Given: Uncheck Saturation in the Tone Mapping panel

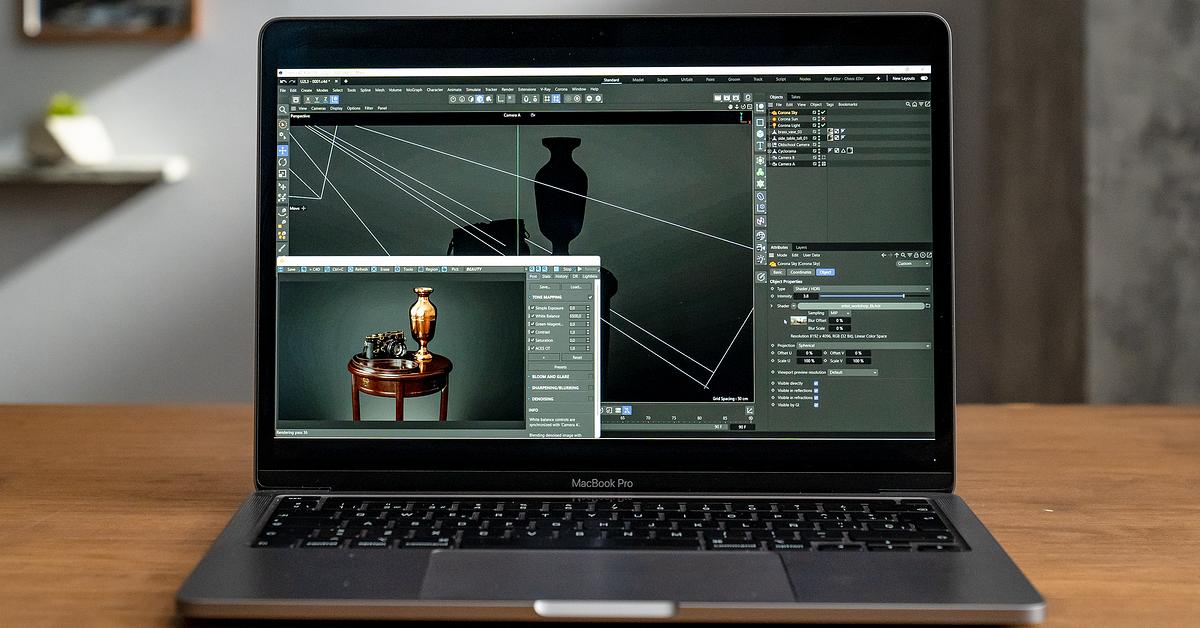Looking at the screenshot, I should 531,341.
